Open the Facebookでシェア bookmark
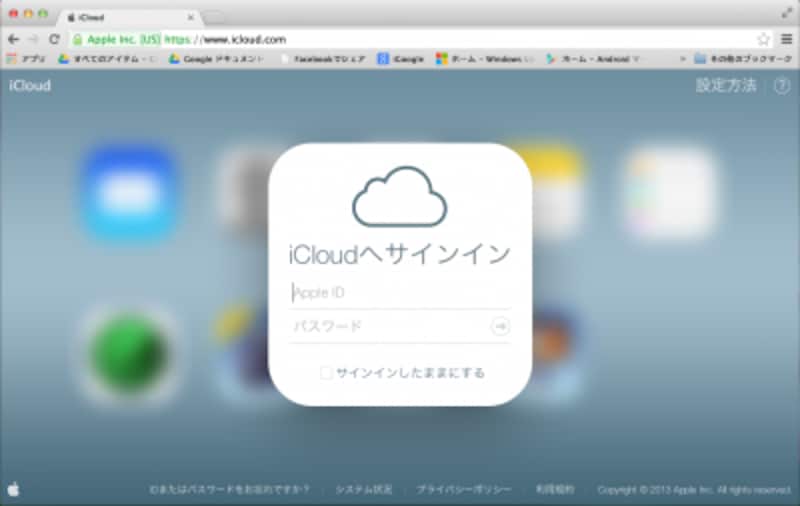800x506 pixels. [x=323, y=59]
